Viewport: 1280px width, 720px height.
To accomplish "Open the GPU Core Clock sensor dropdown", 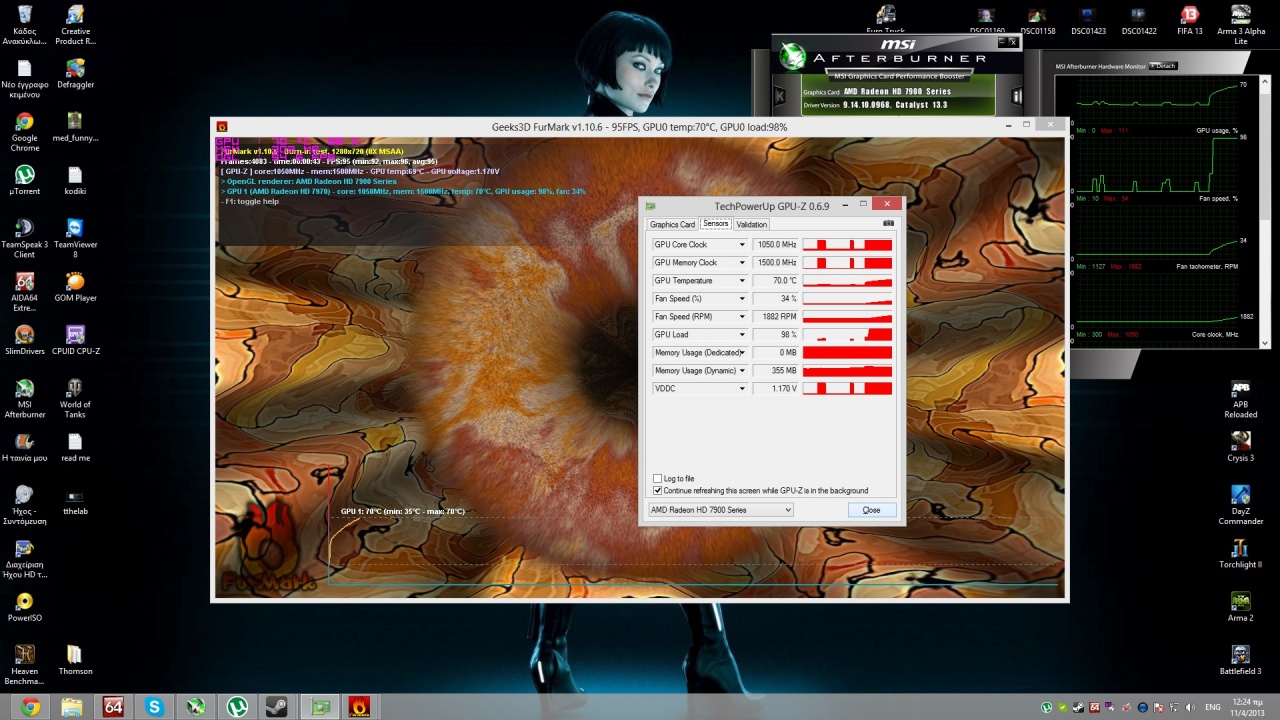I will [x=742, y=245].
